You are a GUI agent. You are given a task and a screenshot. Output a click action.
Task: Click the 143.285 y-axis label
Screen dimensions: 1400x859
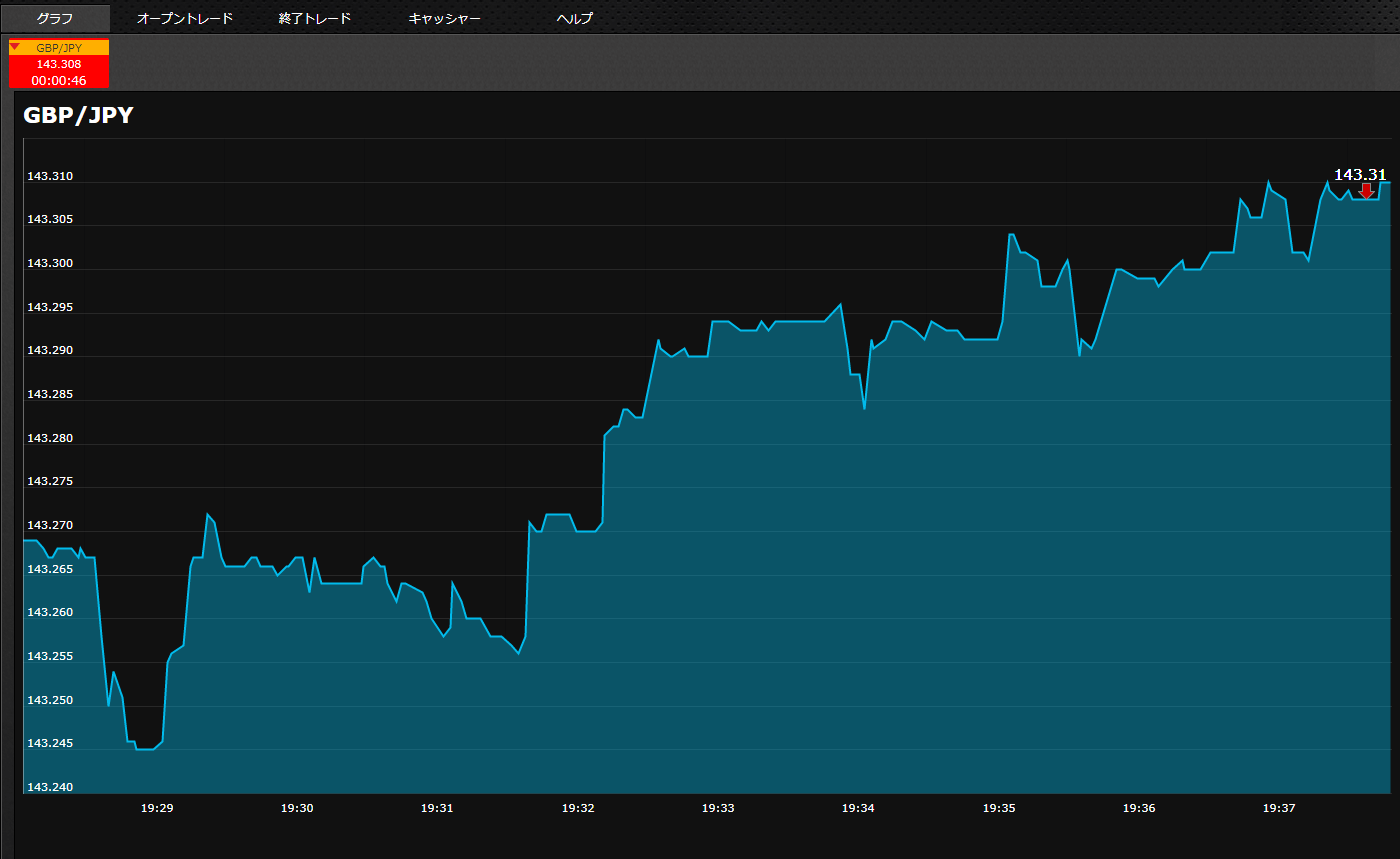50,394
